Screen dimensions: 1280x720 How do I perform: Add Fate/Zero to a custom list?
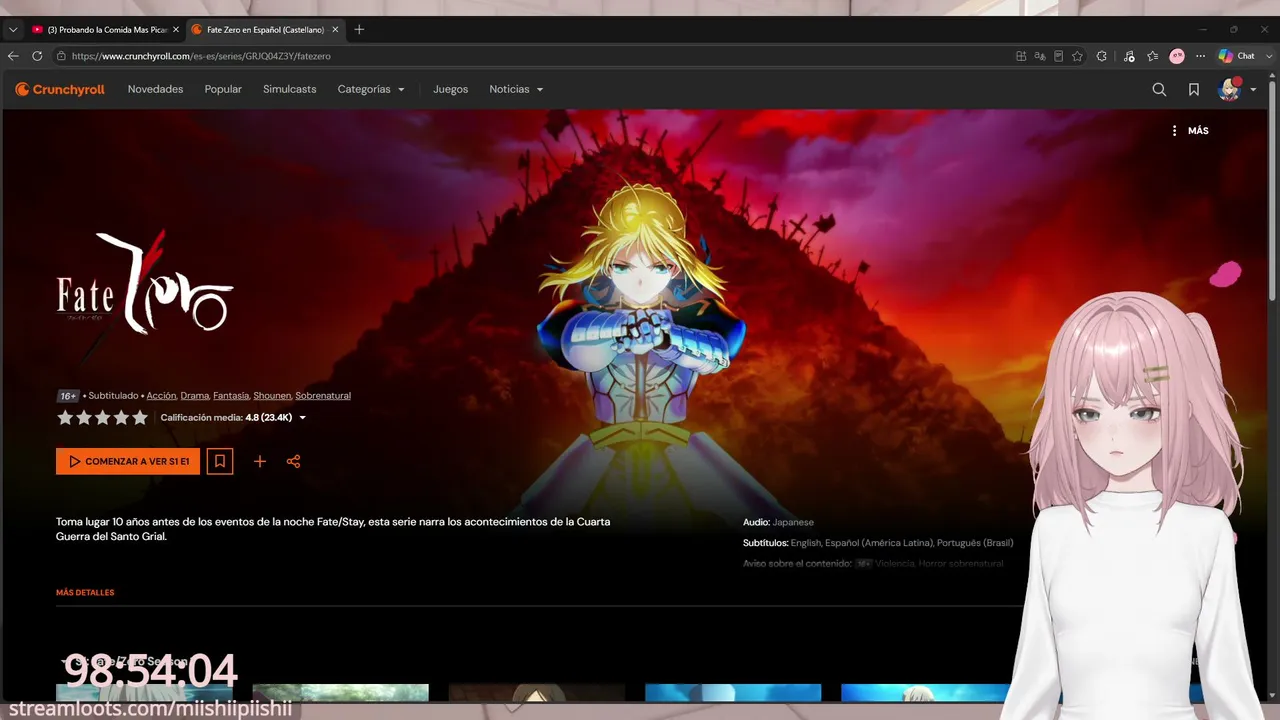[260, 461]
